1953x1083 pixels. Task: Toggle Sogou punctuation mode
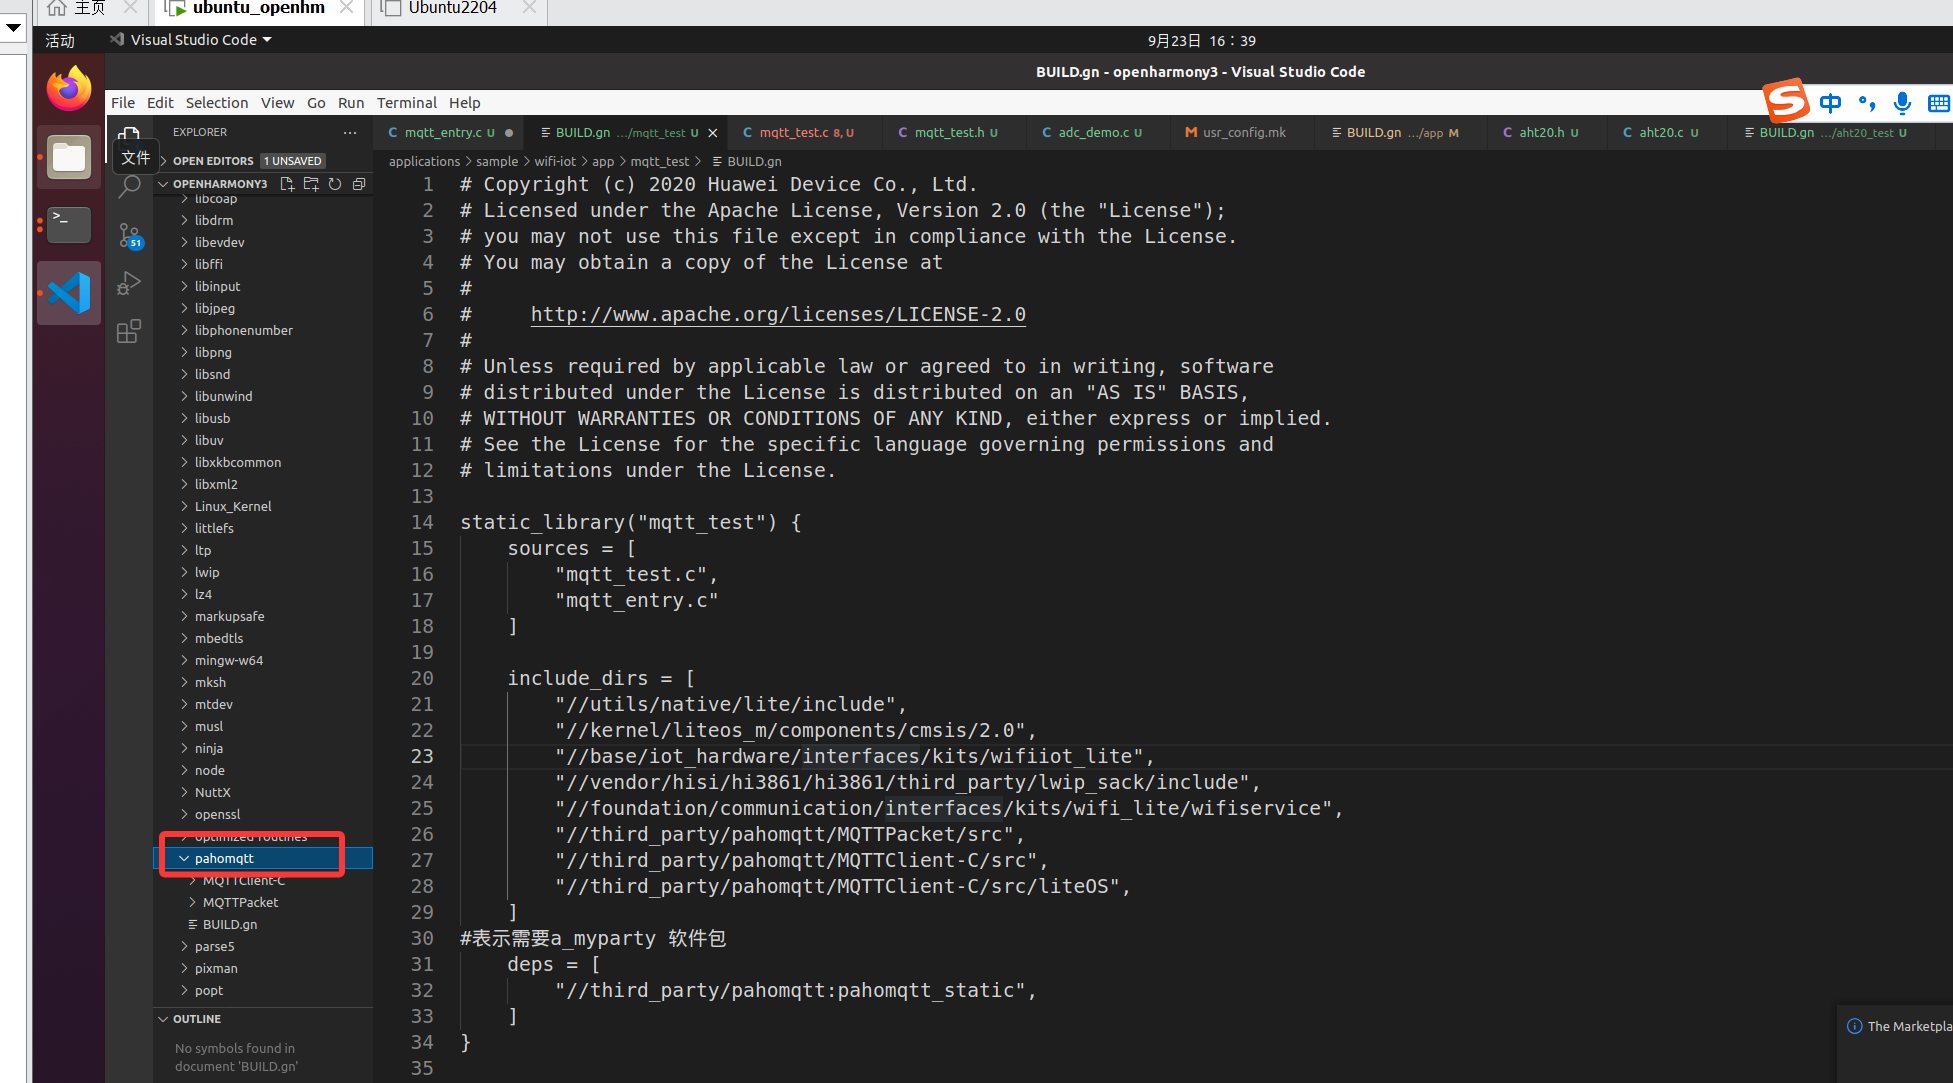pos(1866,103)
